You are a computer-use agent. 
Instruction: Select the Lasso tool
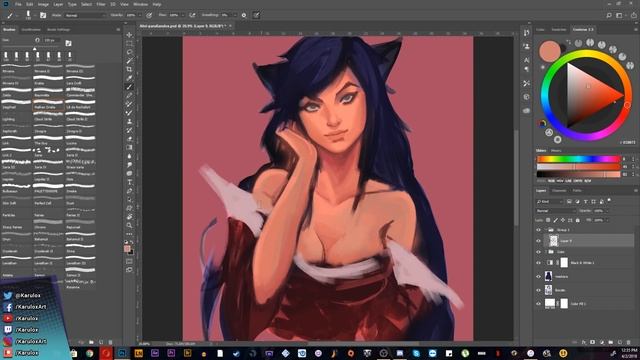129,52
